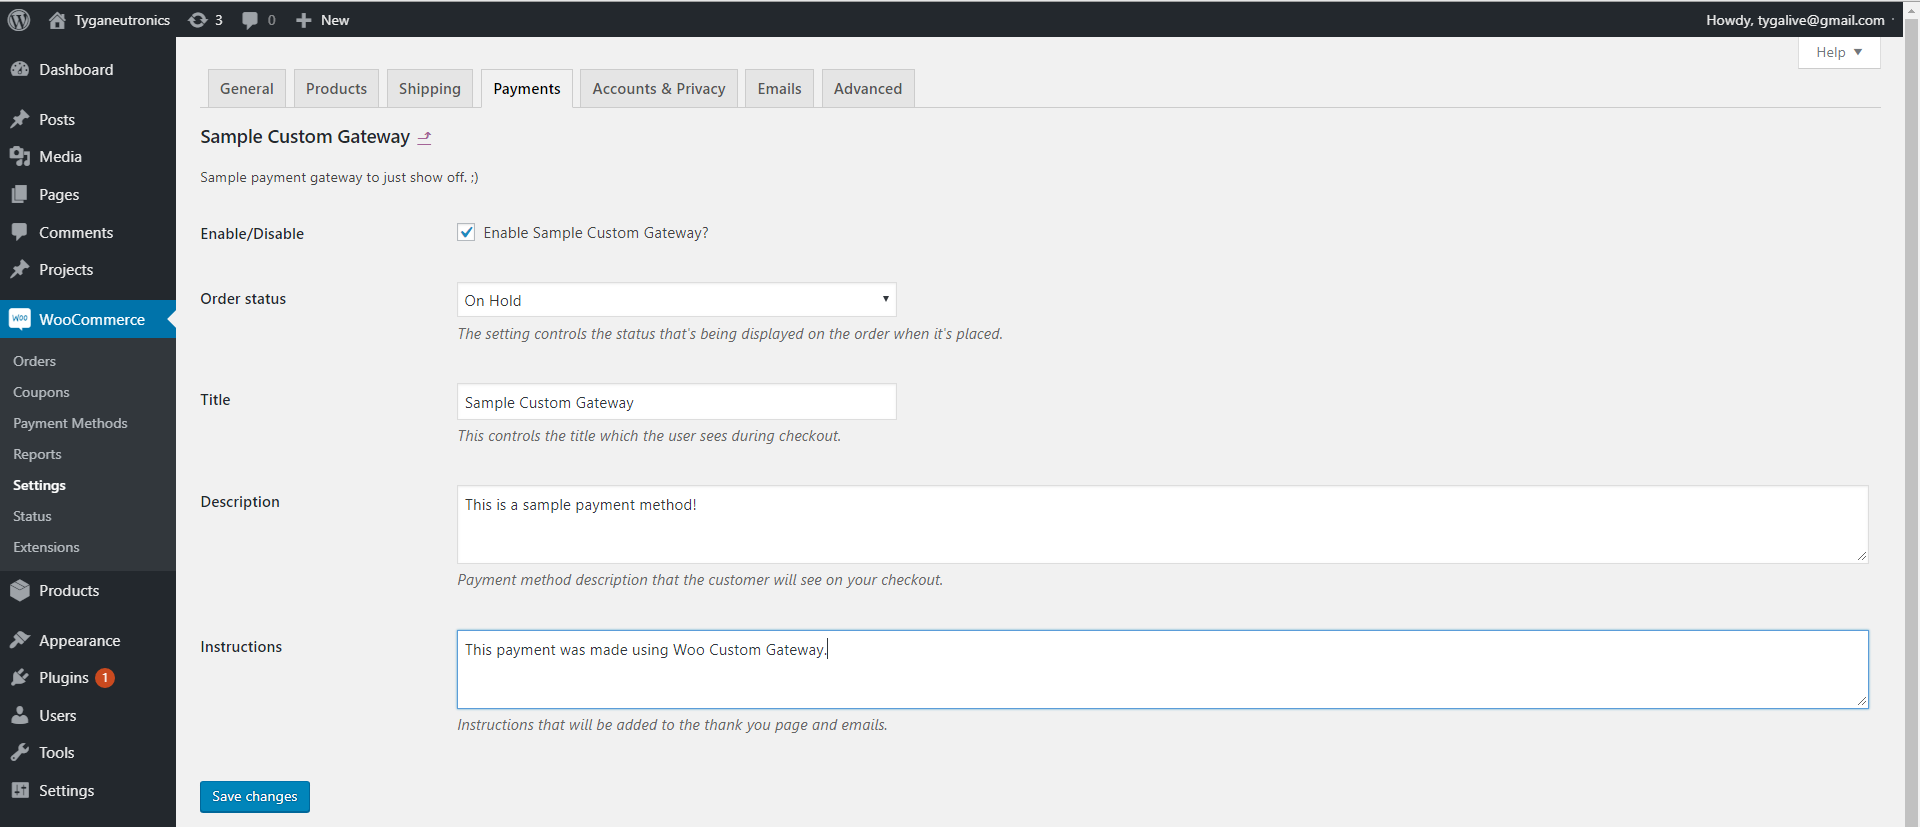1920x827 pixels.
Task: Click the Dashboard gauge icon
Action: tap(20, 69)
